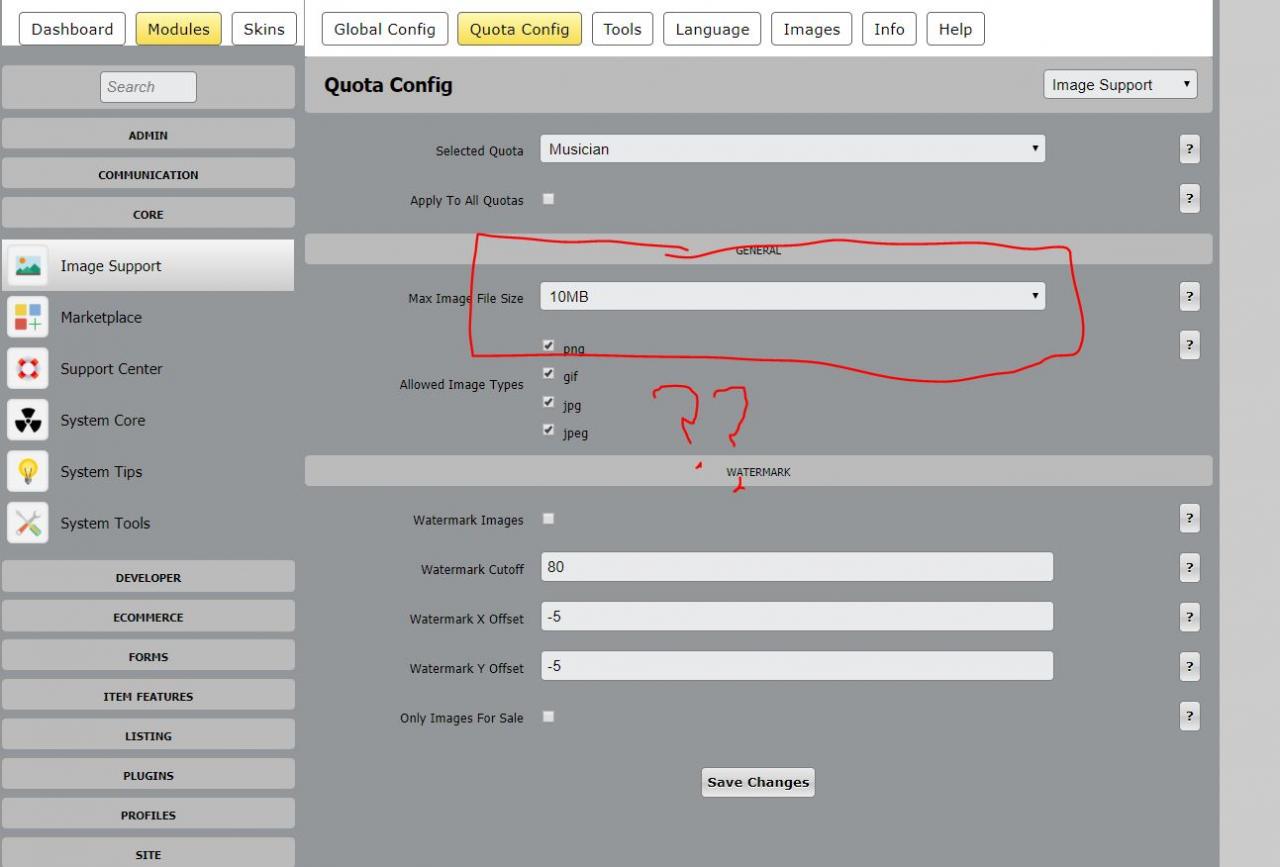Expand the Selected Quota Musician dropdown
This screenshot has width=1280, height=867.
793,149
